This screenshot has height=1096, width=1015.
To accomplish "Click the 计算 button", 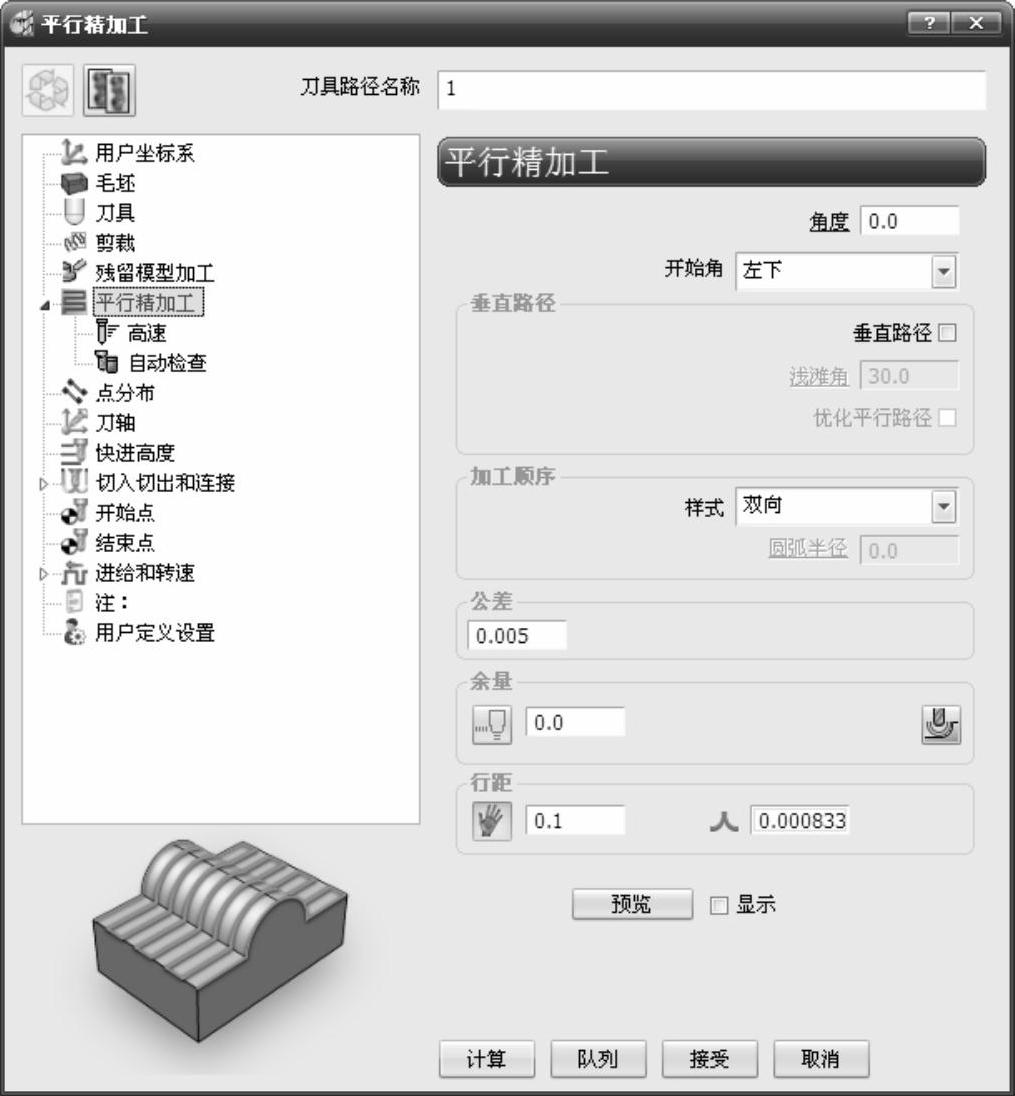I will click(x=487, y=1059).
